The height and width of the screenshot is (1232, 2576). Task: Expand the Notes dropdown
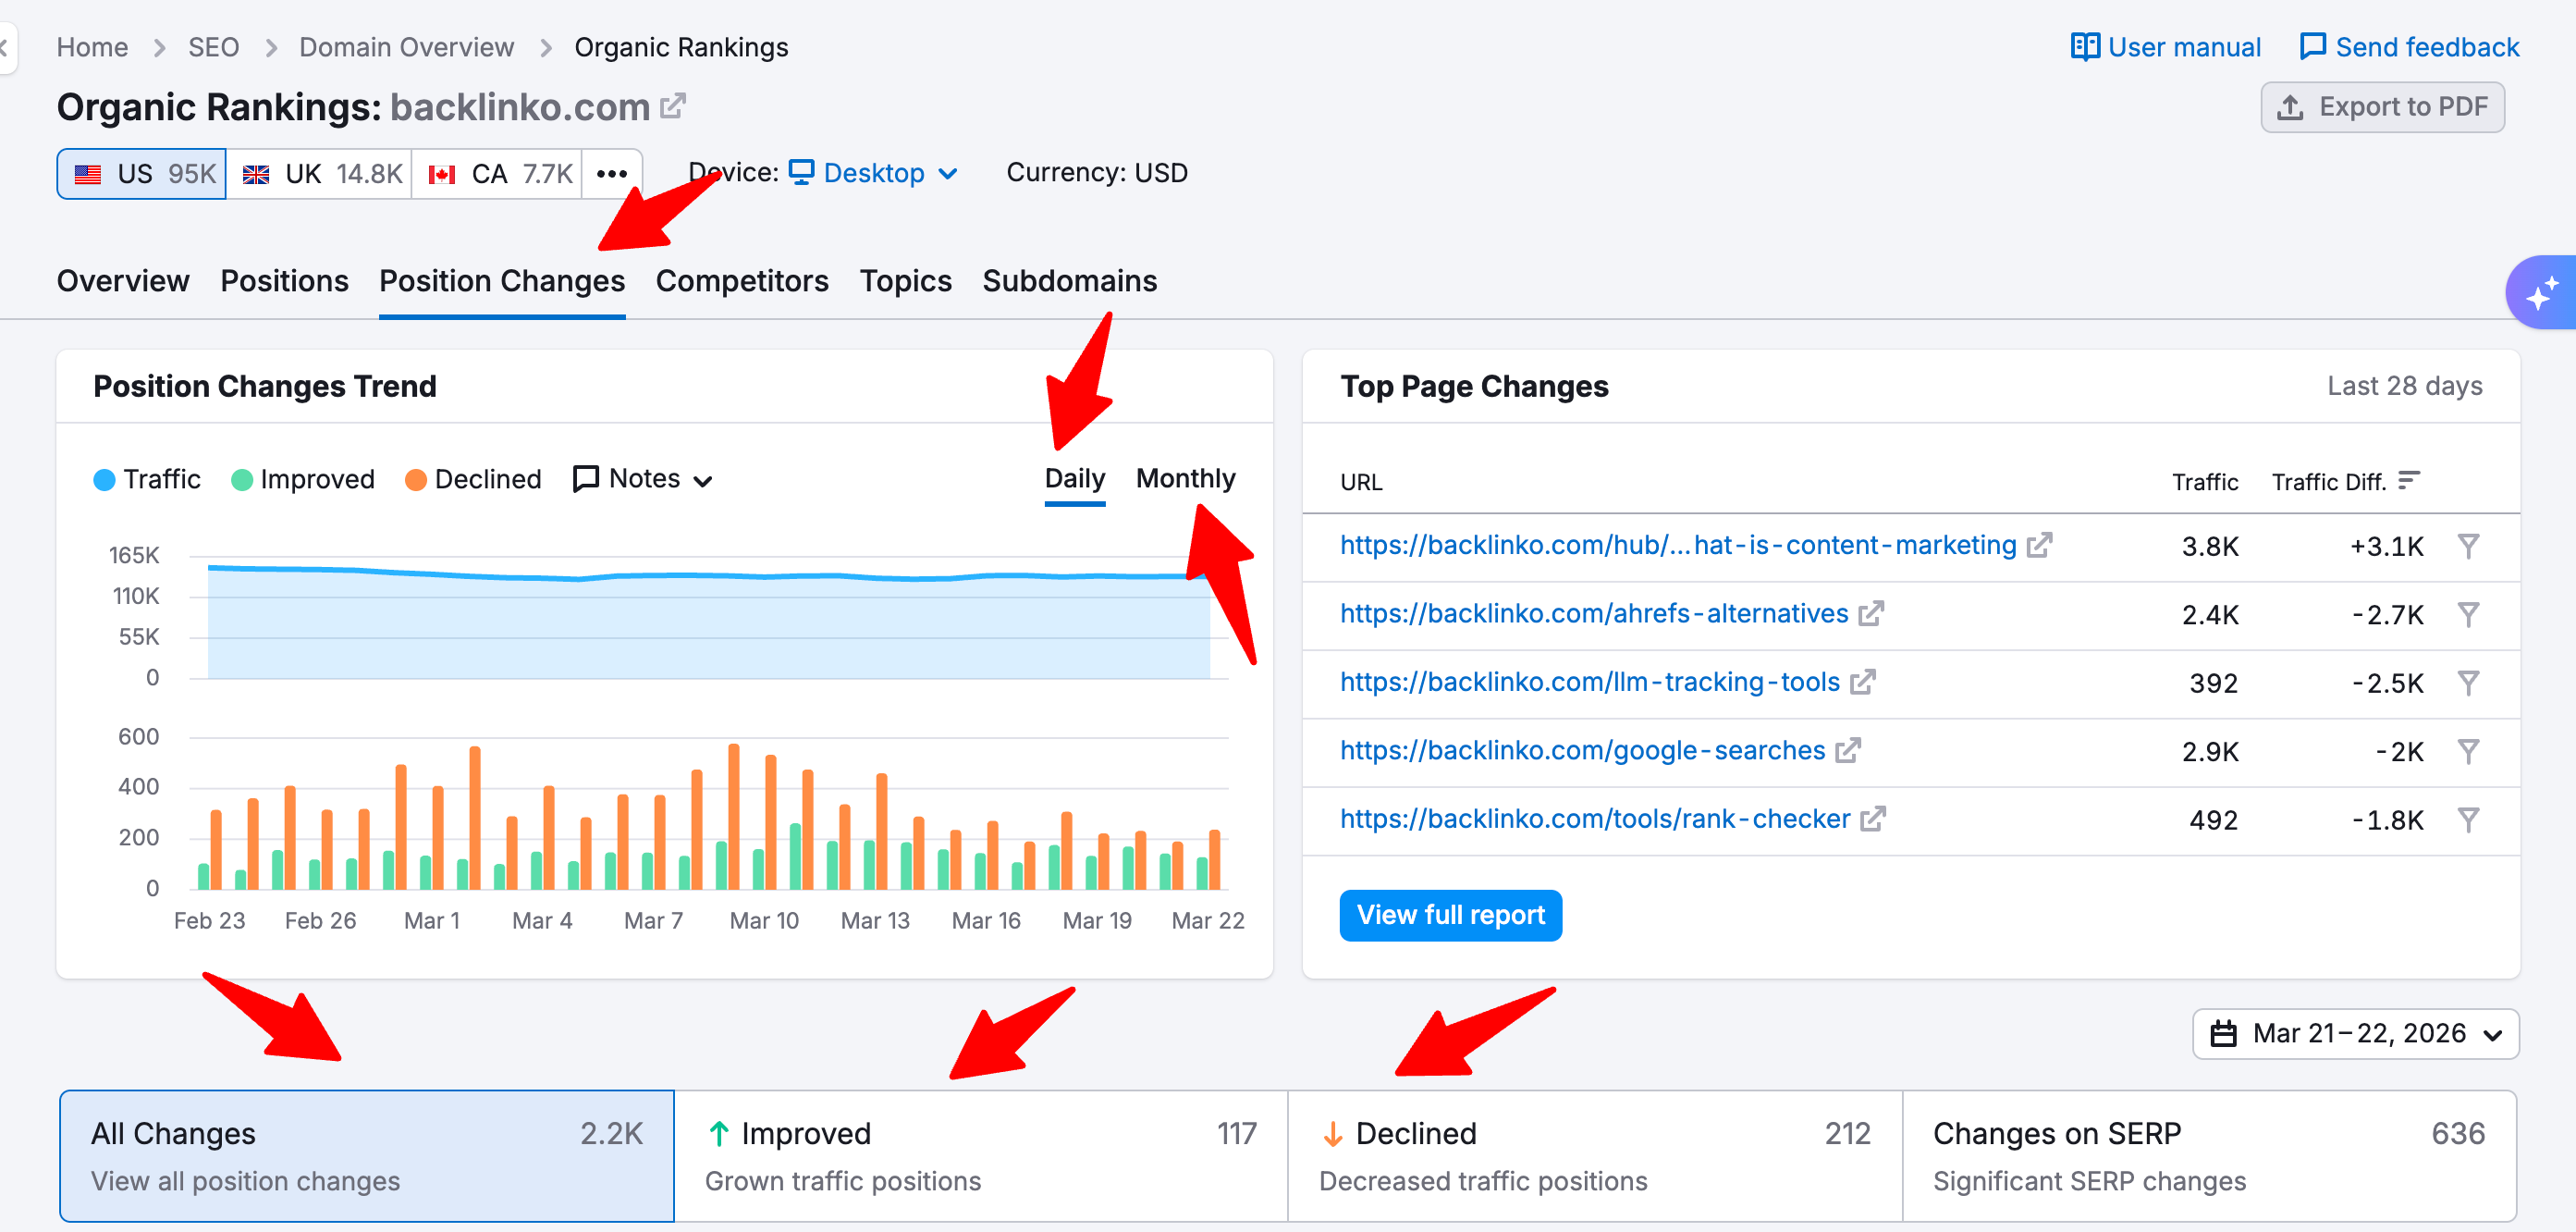click(x=643, y=479)
